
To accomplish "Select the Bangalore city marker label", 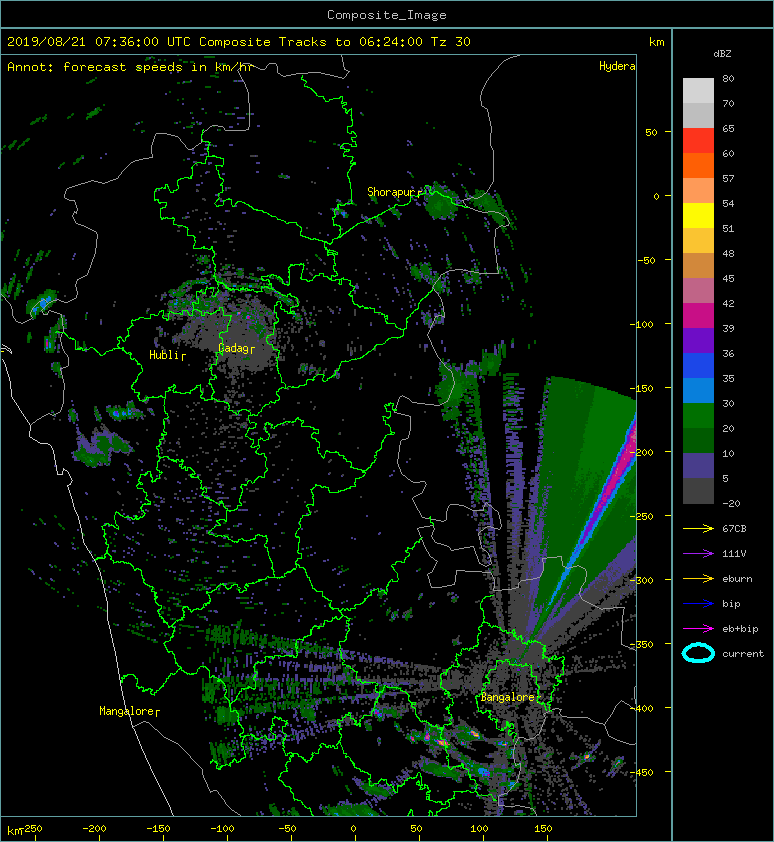I will 509,697.
